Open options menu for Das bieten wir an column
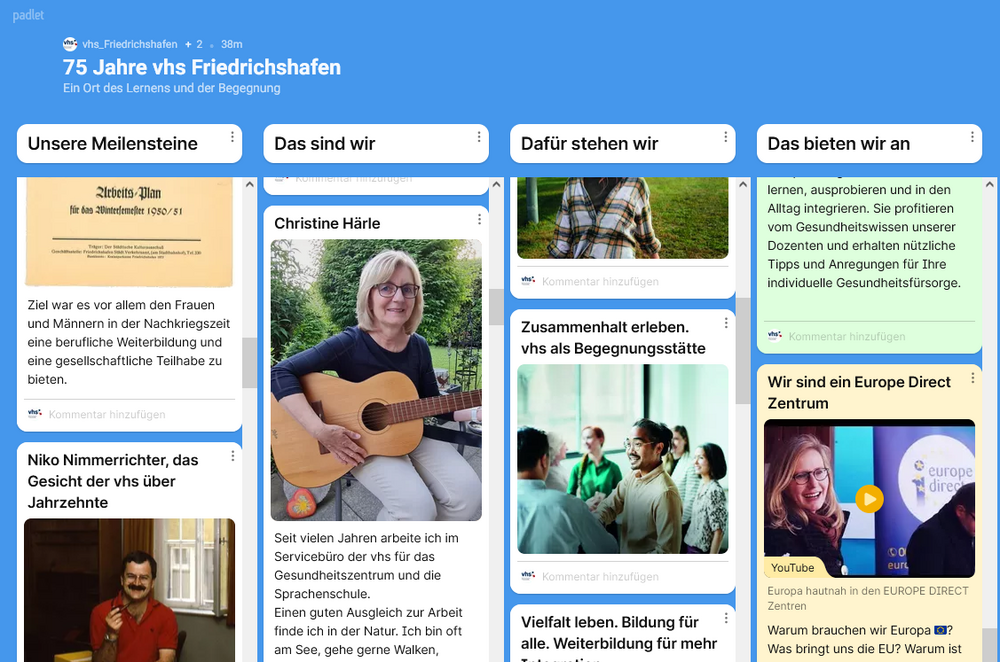This screenshot has height=662, width=1000. [972, 136]
